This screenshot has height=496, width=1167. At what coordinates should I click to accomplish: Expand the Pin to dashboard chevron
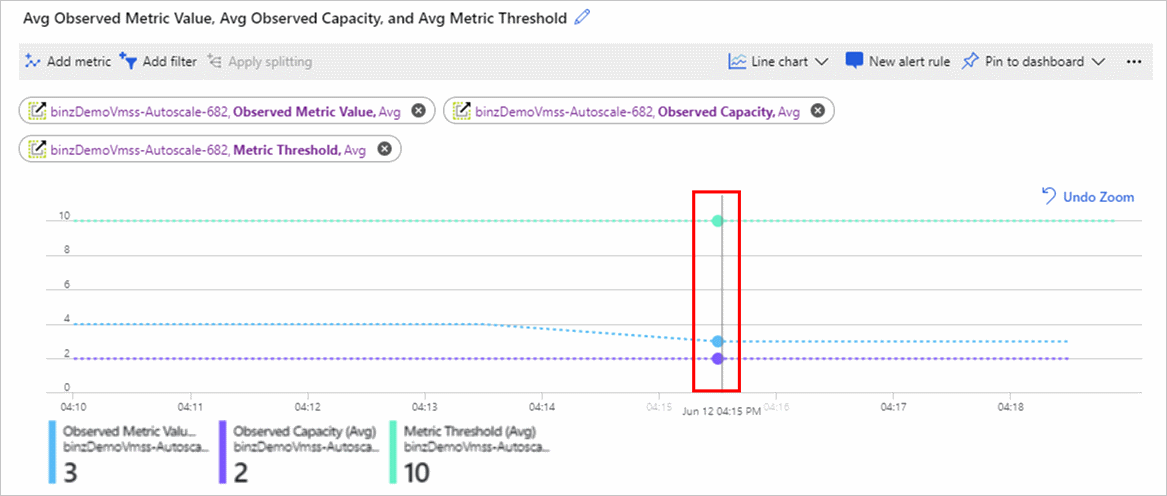[1098, 62]
